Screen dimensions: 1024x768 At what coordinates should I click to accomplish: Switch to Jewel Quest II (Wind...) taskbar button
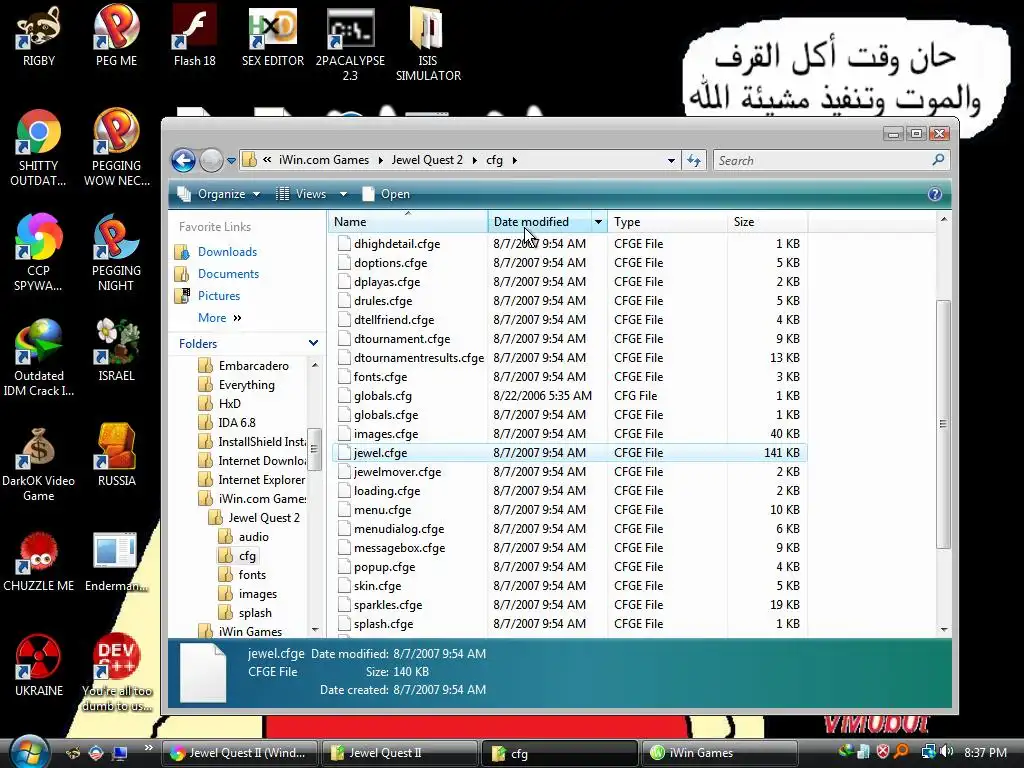click(239, 753)
